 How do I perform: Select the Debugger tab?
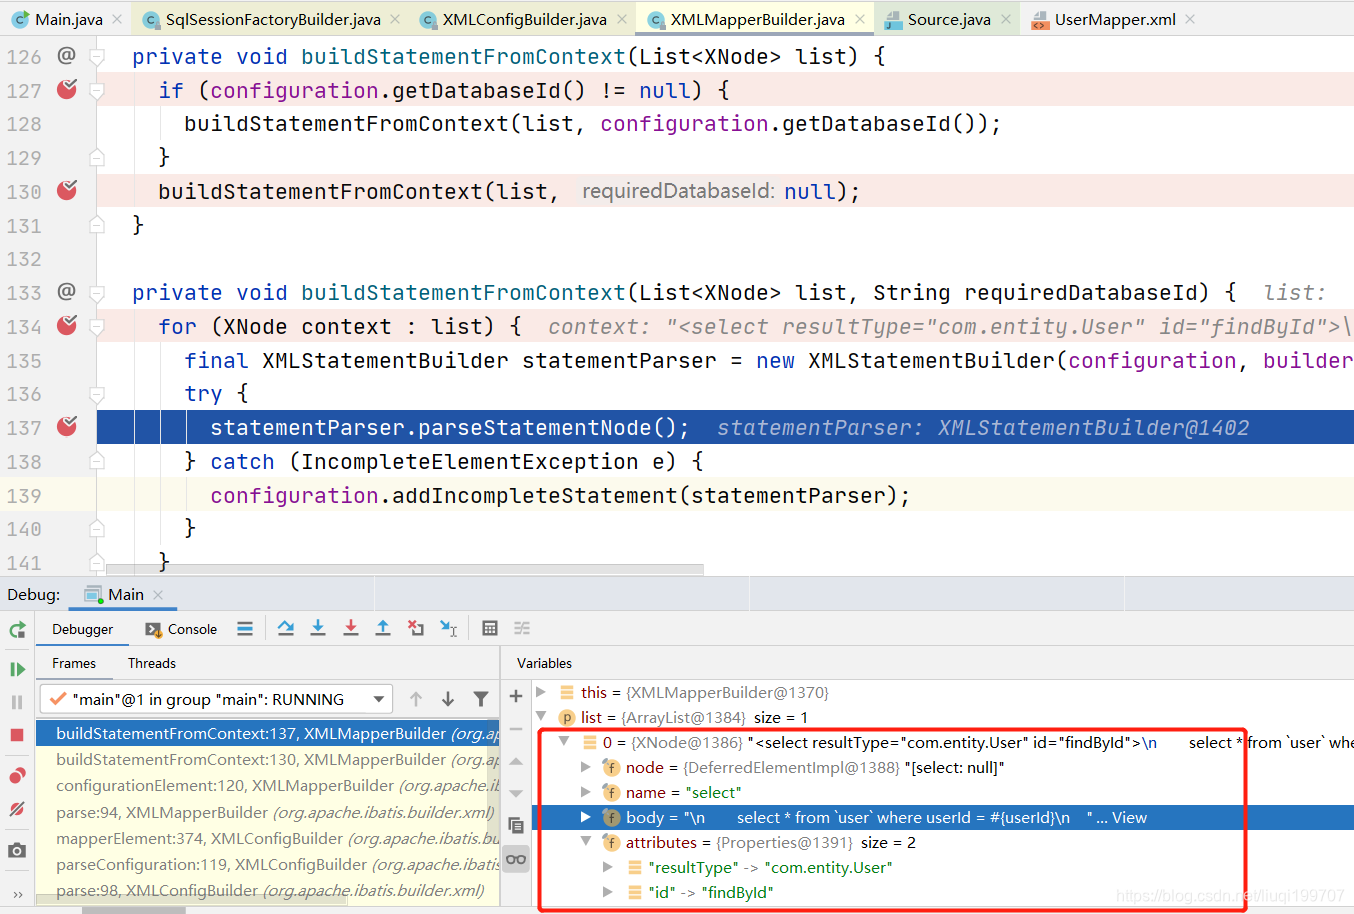(83, 629)
